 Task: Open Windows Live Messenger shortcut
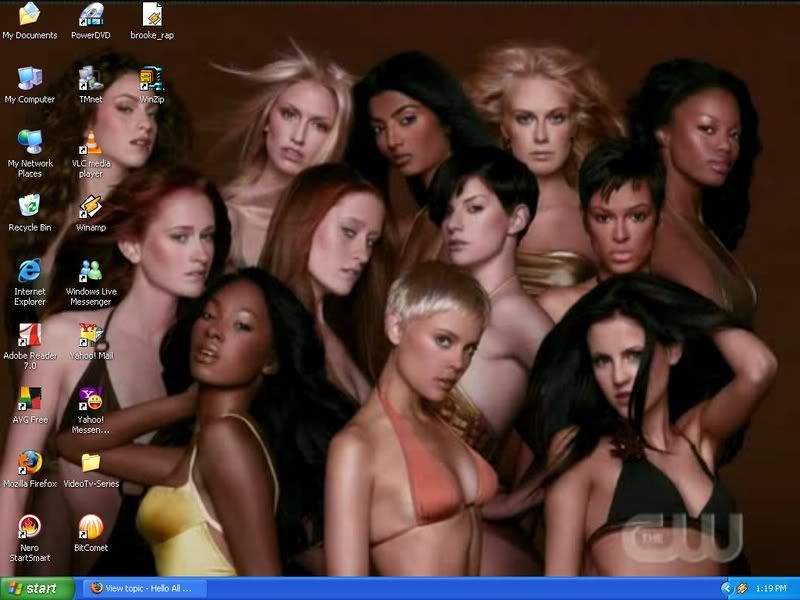(91, 271)
